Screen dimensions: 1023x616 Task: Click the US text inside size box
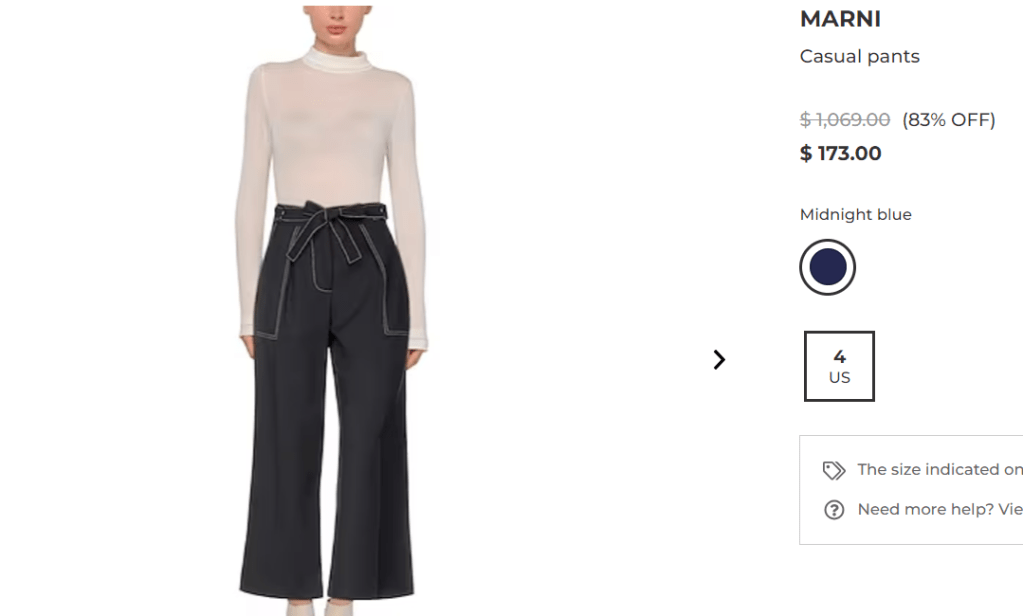(839, 378)
